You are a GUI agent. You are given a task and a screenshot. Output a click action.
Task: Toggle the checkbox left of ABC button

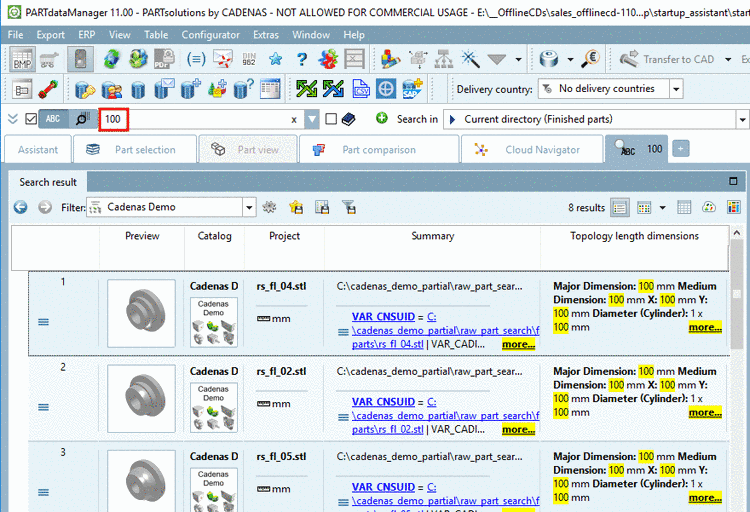(x=31, y=119)
